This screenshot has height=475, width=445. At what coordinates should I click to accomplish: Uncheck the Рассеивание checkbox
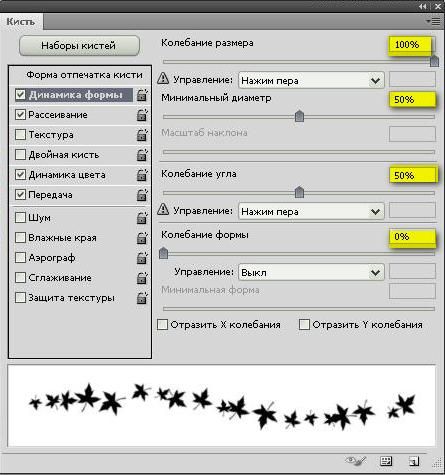pos(20,115)
